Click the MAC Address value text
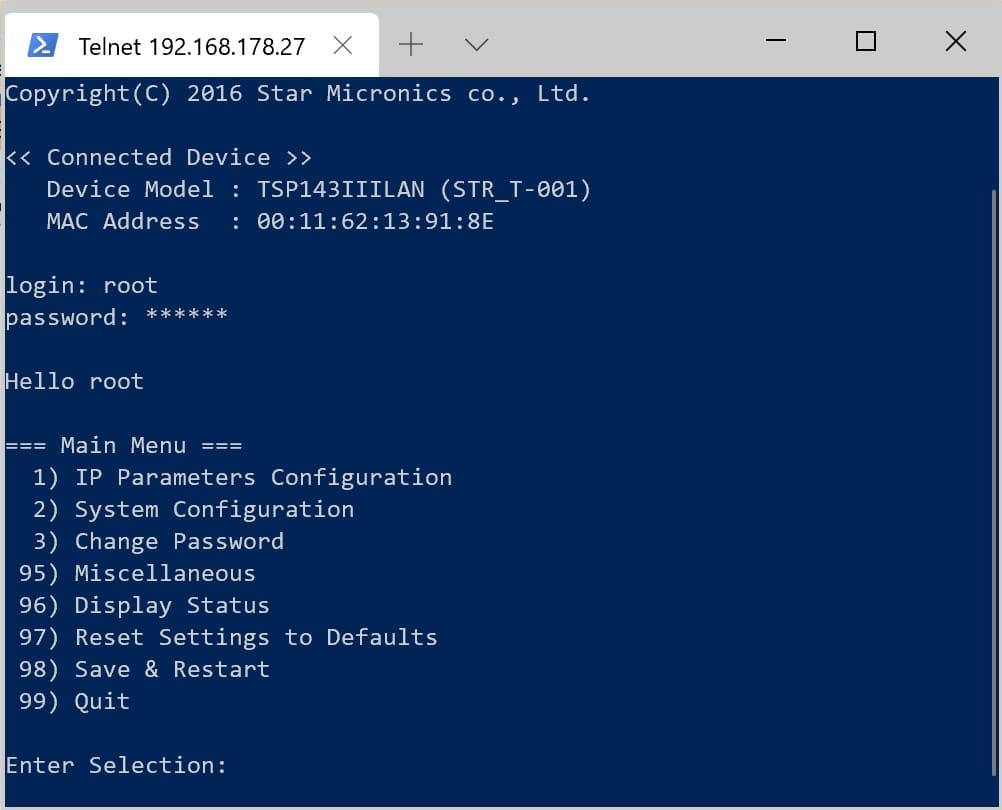The width and height of the screenshot is (1002, 810). click(375, 221)
